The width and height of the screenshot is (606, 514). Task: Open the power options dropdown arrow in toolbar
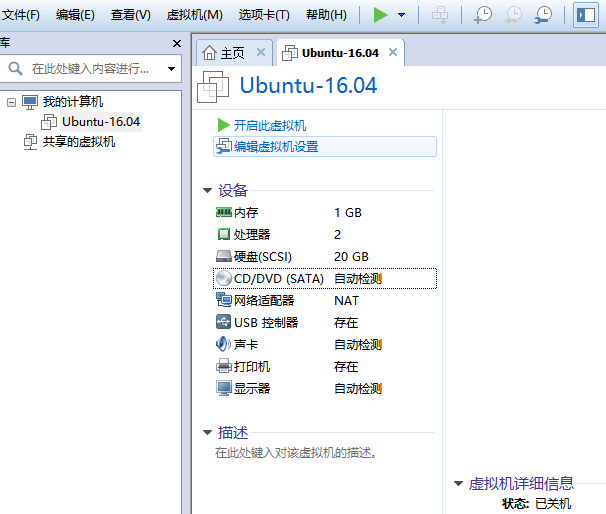click(402, 15)
